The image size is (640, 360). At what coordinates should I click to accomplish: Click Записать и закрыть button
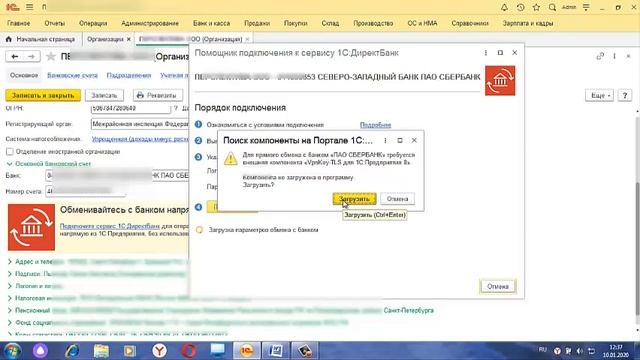click(43, 96)
